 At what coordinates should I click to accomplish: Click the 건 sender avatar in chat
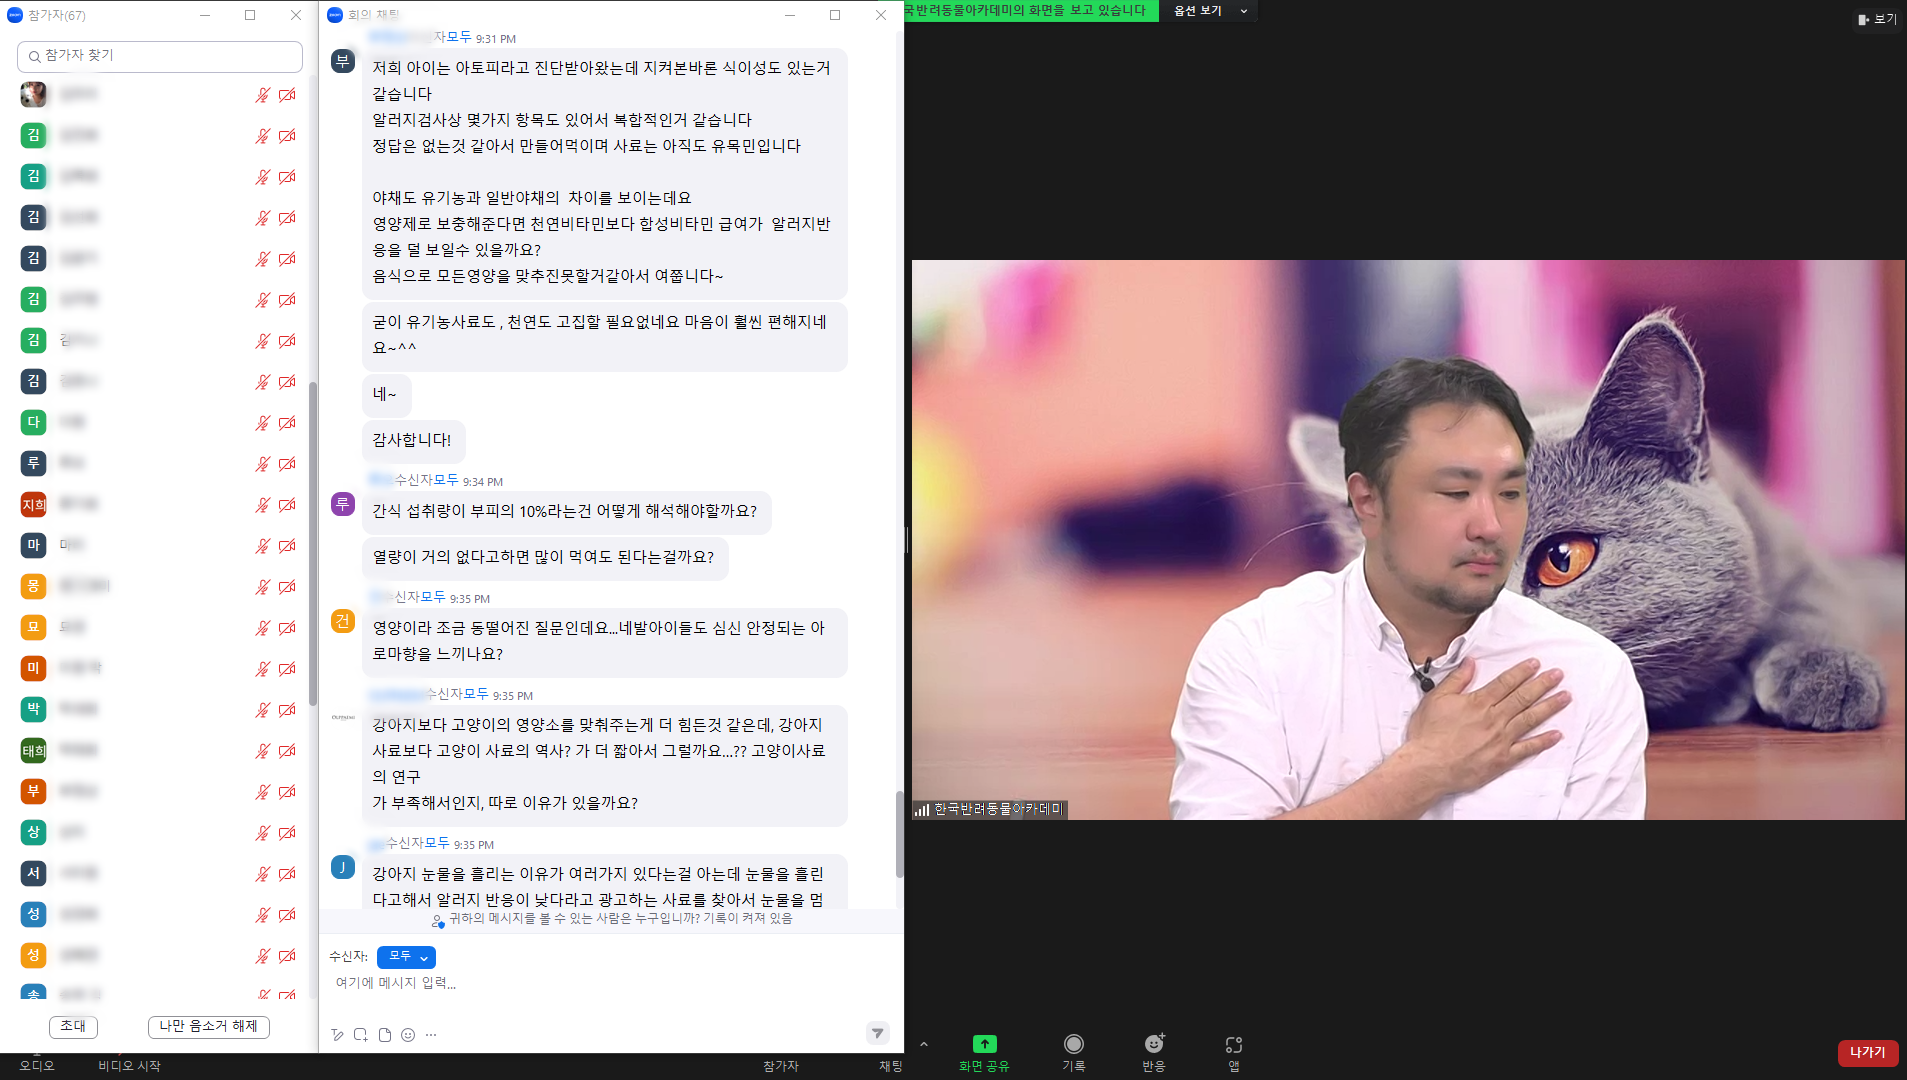343,621
